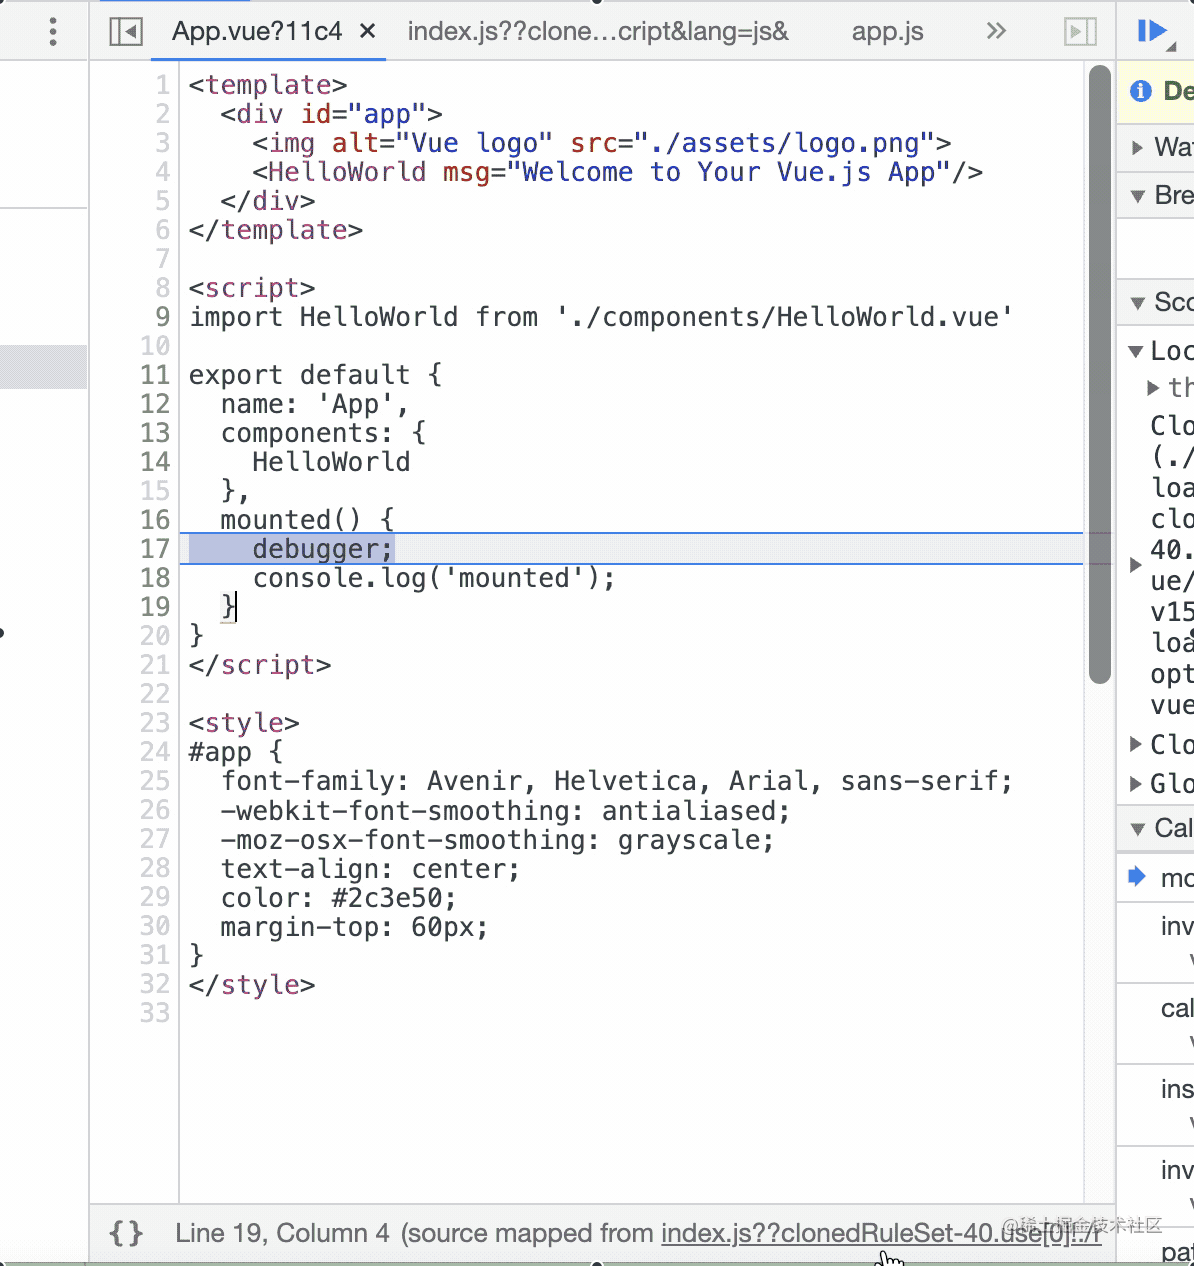Switch to the index.js??clone tab
This screenshot has height=1266, width=1194.
598,31
